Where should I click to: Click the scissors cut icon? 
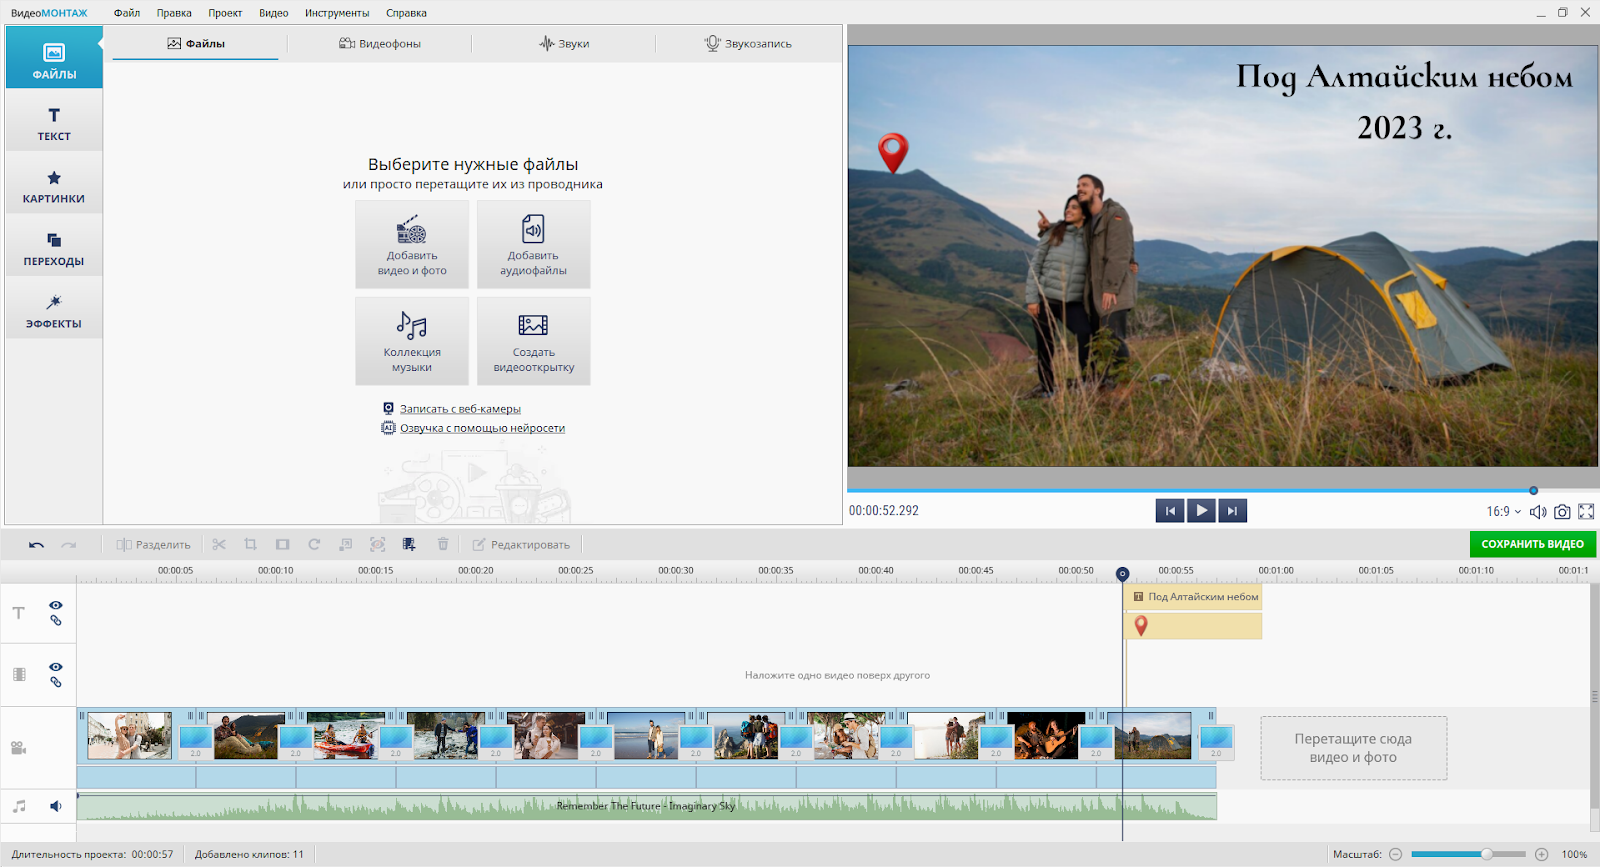(219, 544)
